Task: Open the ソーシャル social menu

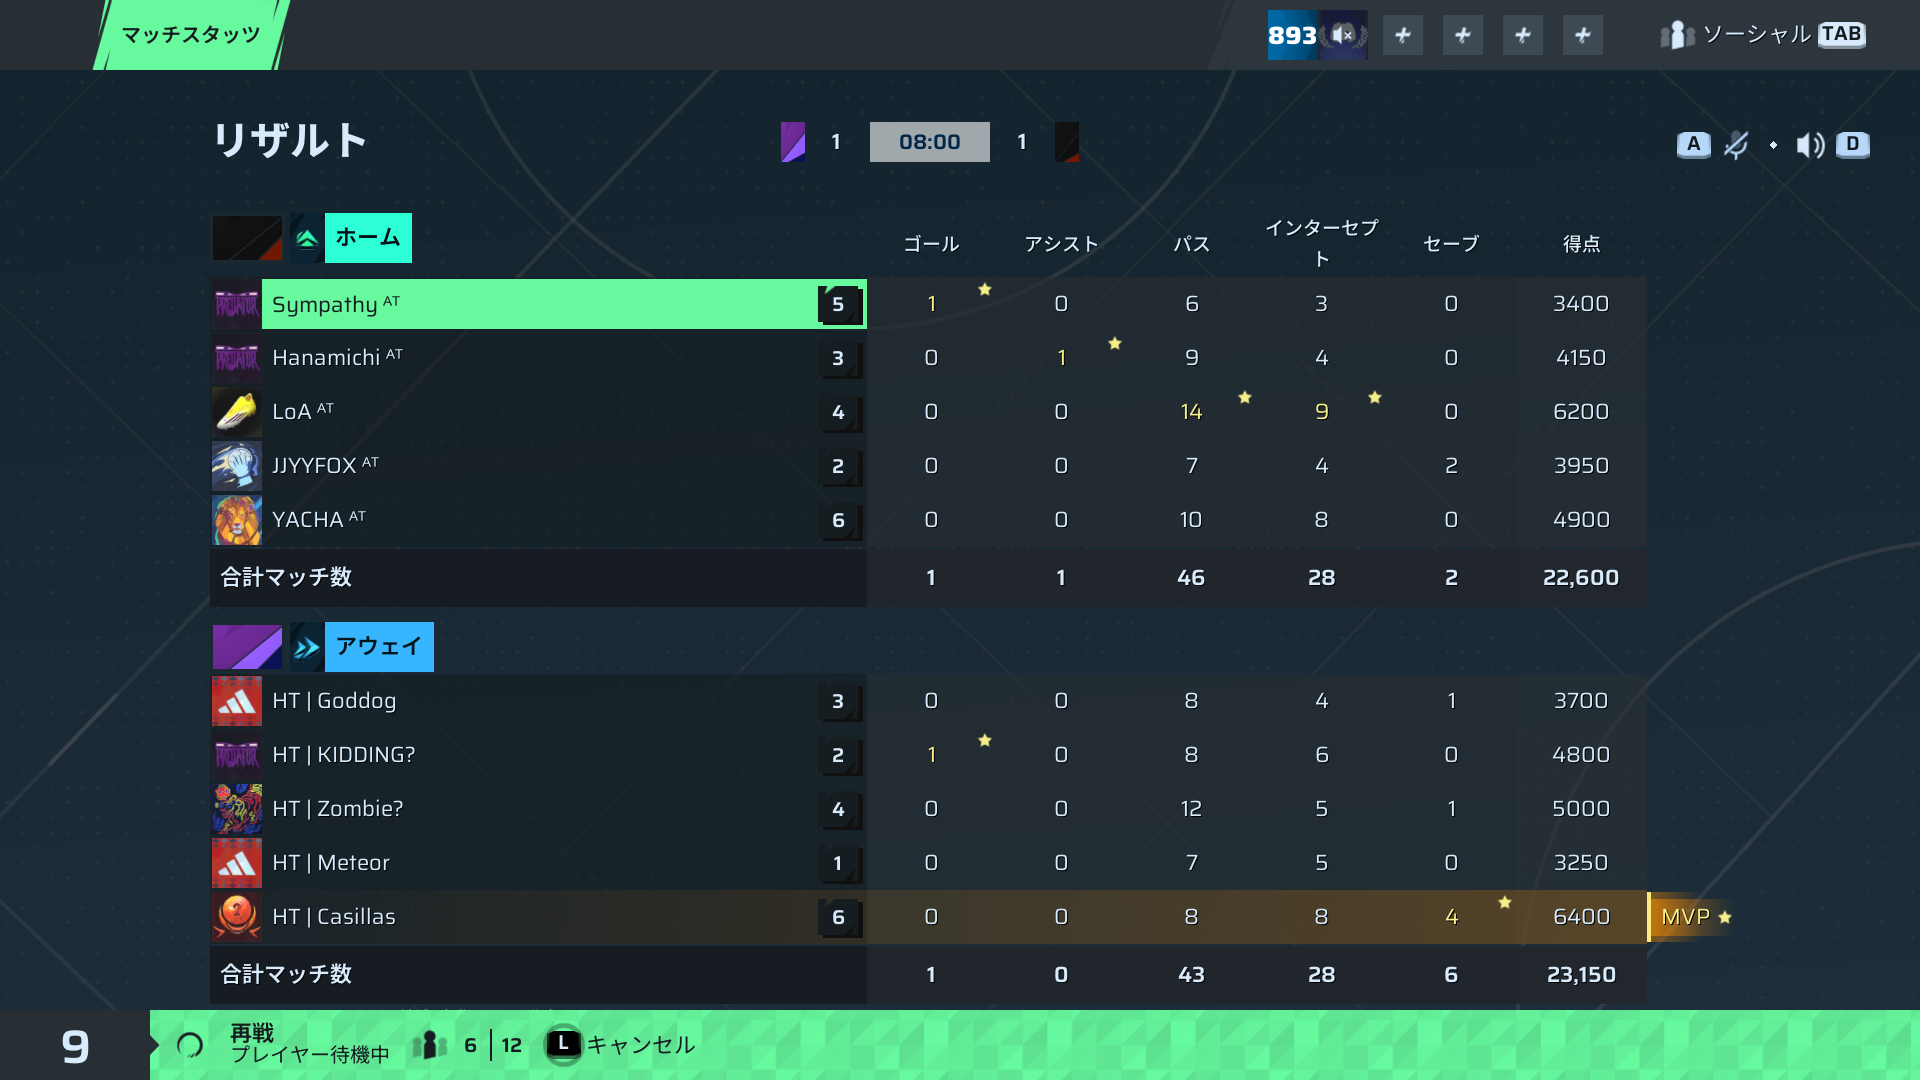Action: tap(1762, 35)
